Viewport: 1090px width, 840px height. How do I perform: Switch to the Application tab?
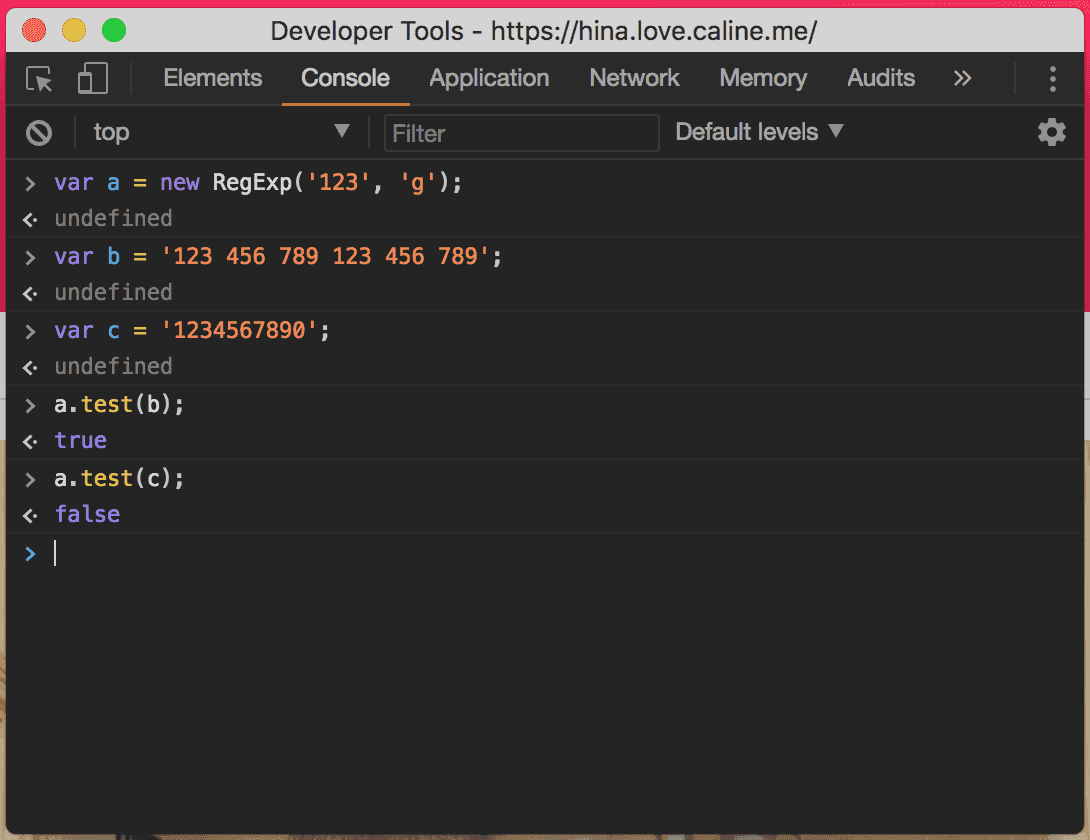pos(489,79)
